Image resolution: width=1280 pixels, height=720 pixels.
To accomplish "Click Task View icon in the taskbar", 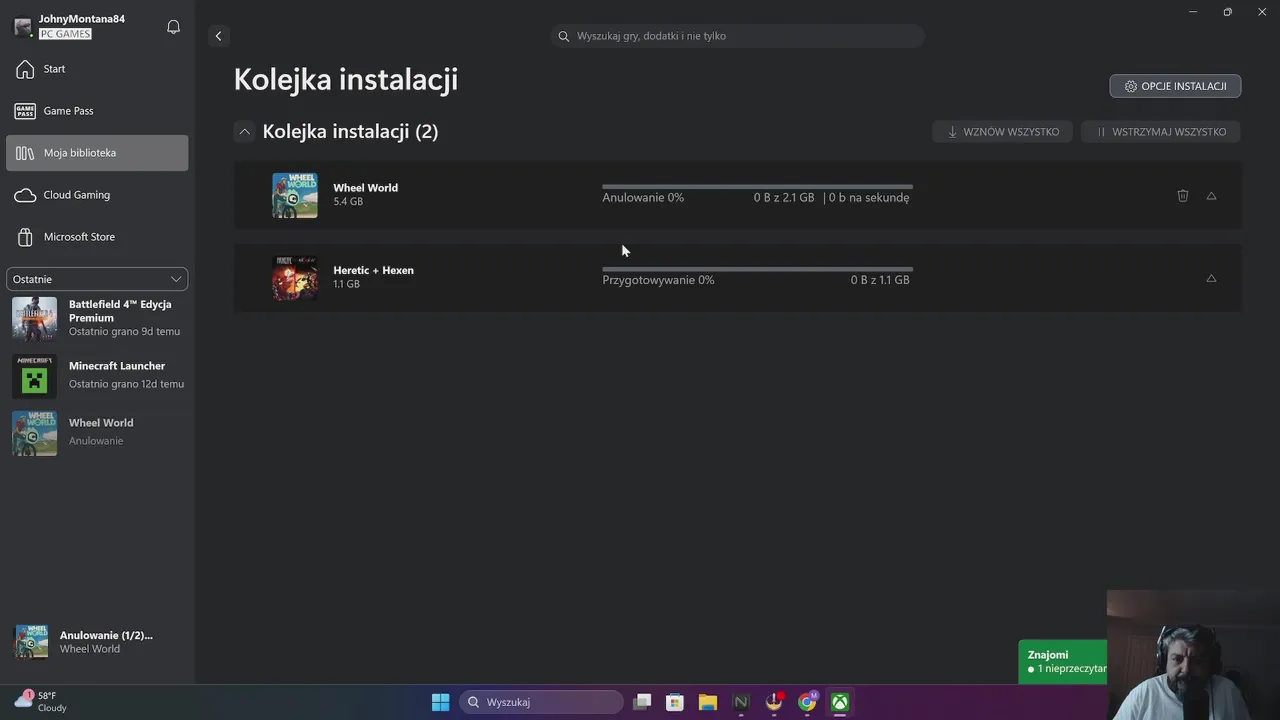I will coord(642,702).
